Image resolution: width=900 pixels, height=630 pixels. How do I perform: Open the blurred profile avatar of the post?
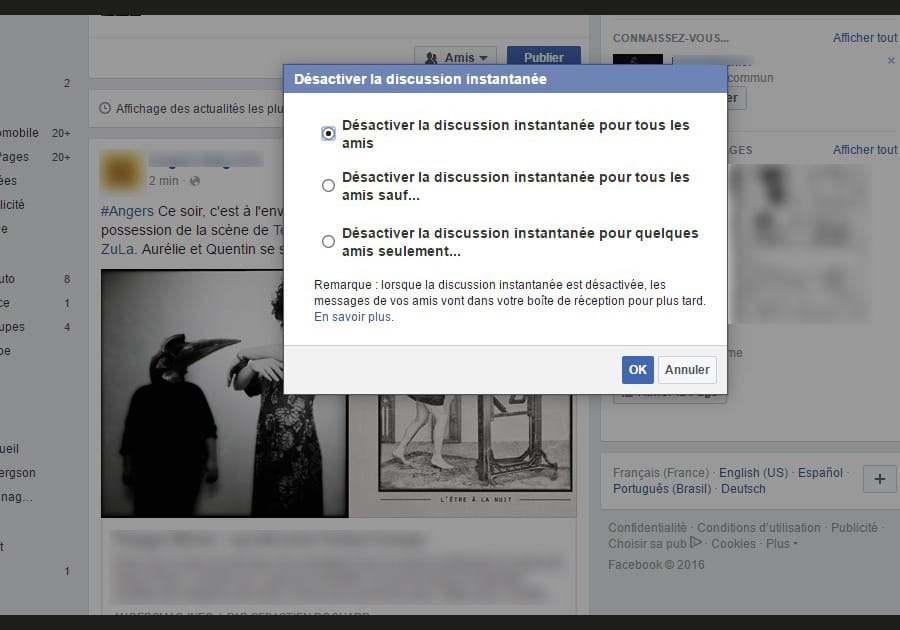tap(121, 170)
